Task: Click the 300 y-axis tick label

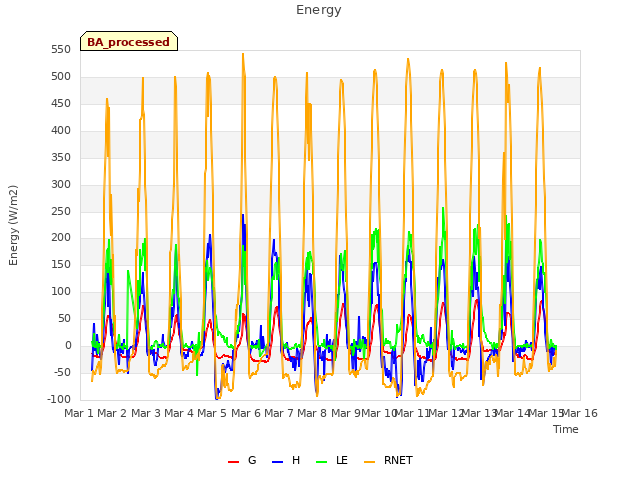Action: pos(61,184)
